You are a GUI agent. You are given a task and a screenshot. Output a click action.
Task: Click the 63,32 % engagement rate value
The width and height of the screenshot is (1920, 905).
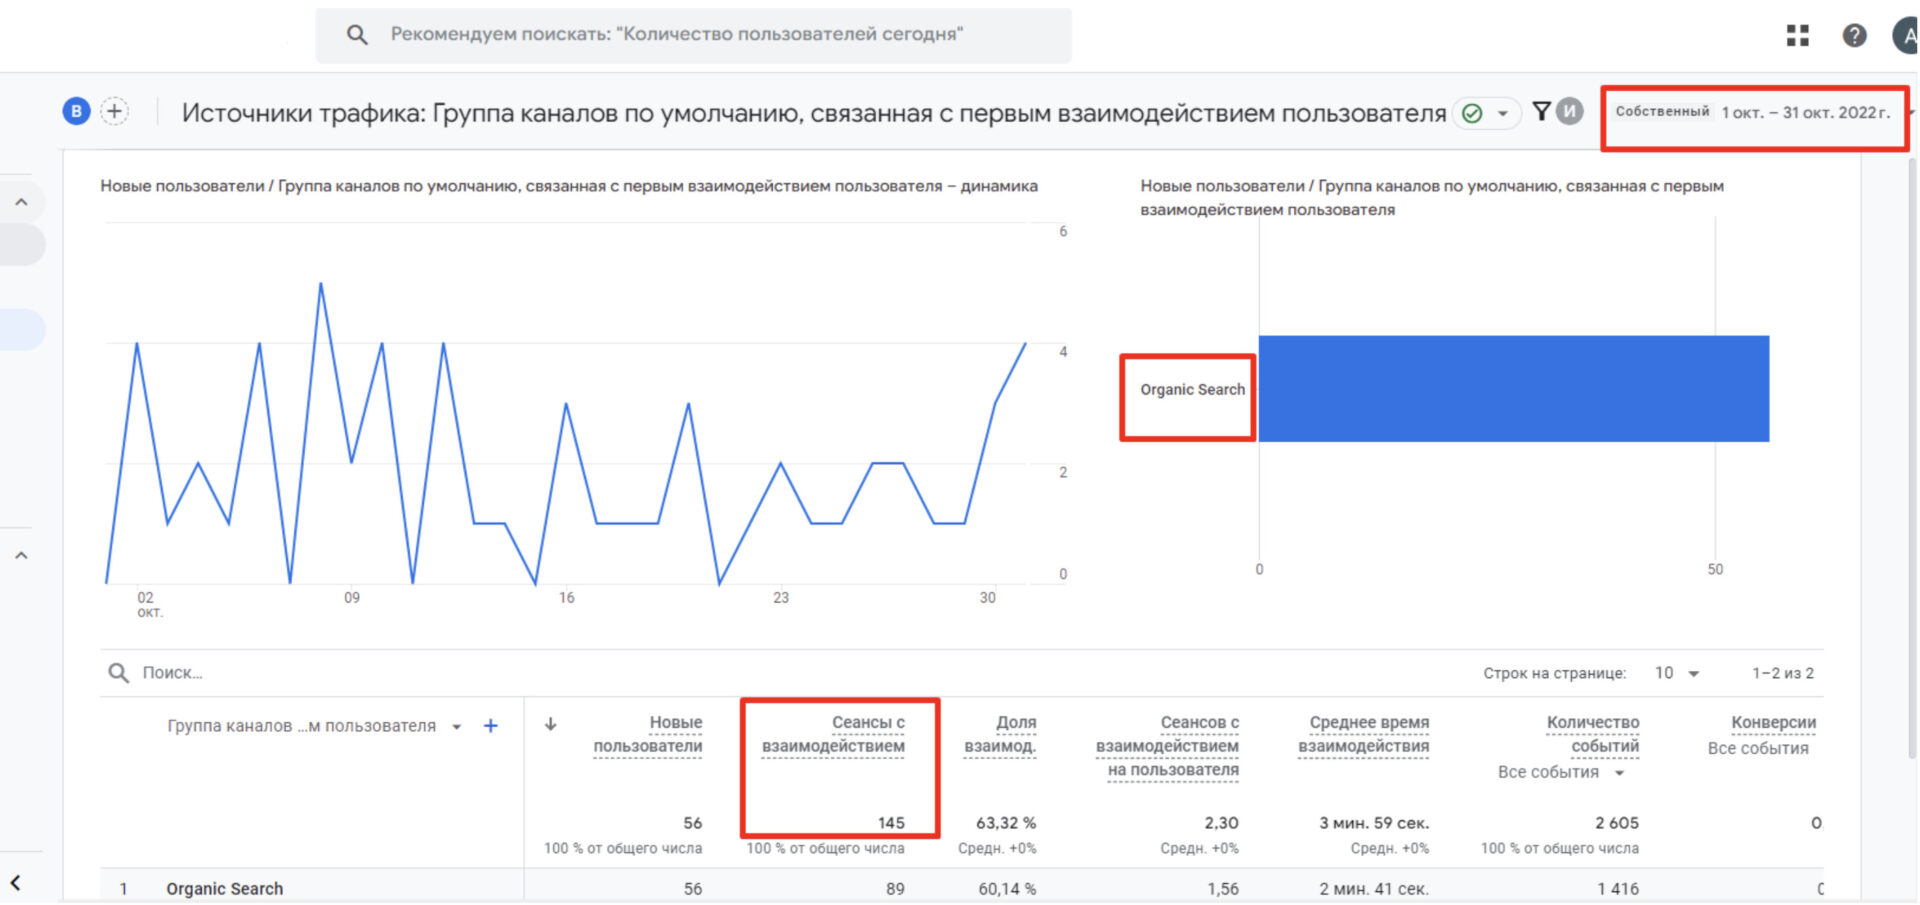pos(1006,823)
